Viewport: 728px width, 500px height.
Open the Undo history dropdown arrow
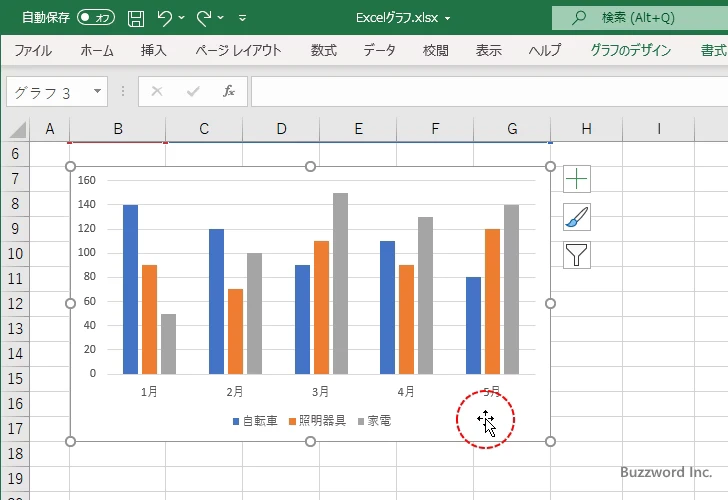click(182, 18)
